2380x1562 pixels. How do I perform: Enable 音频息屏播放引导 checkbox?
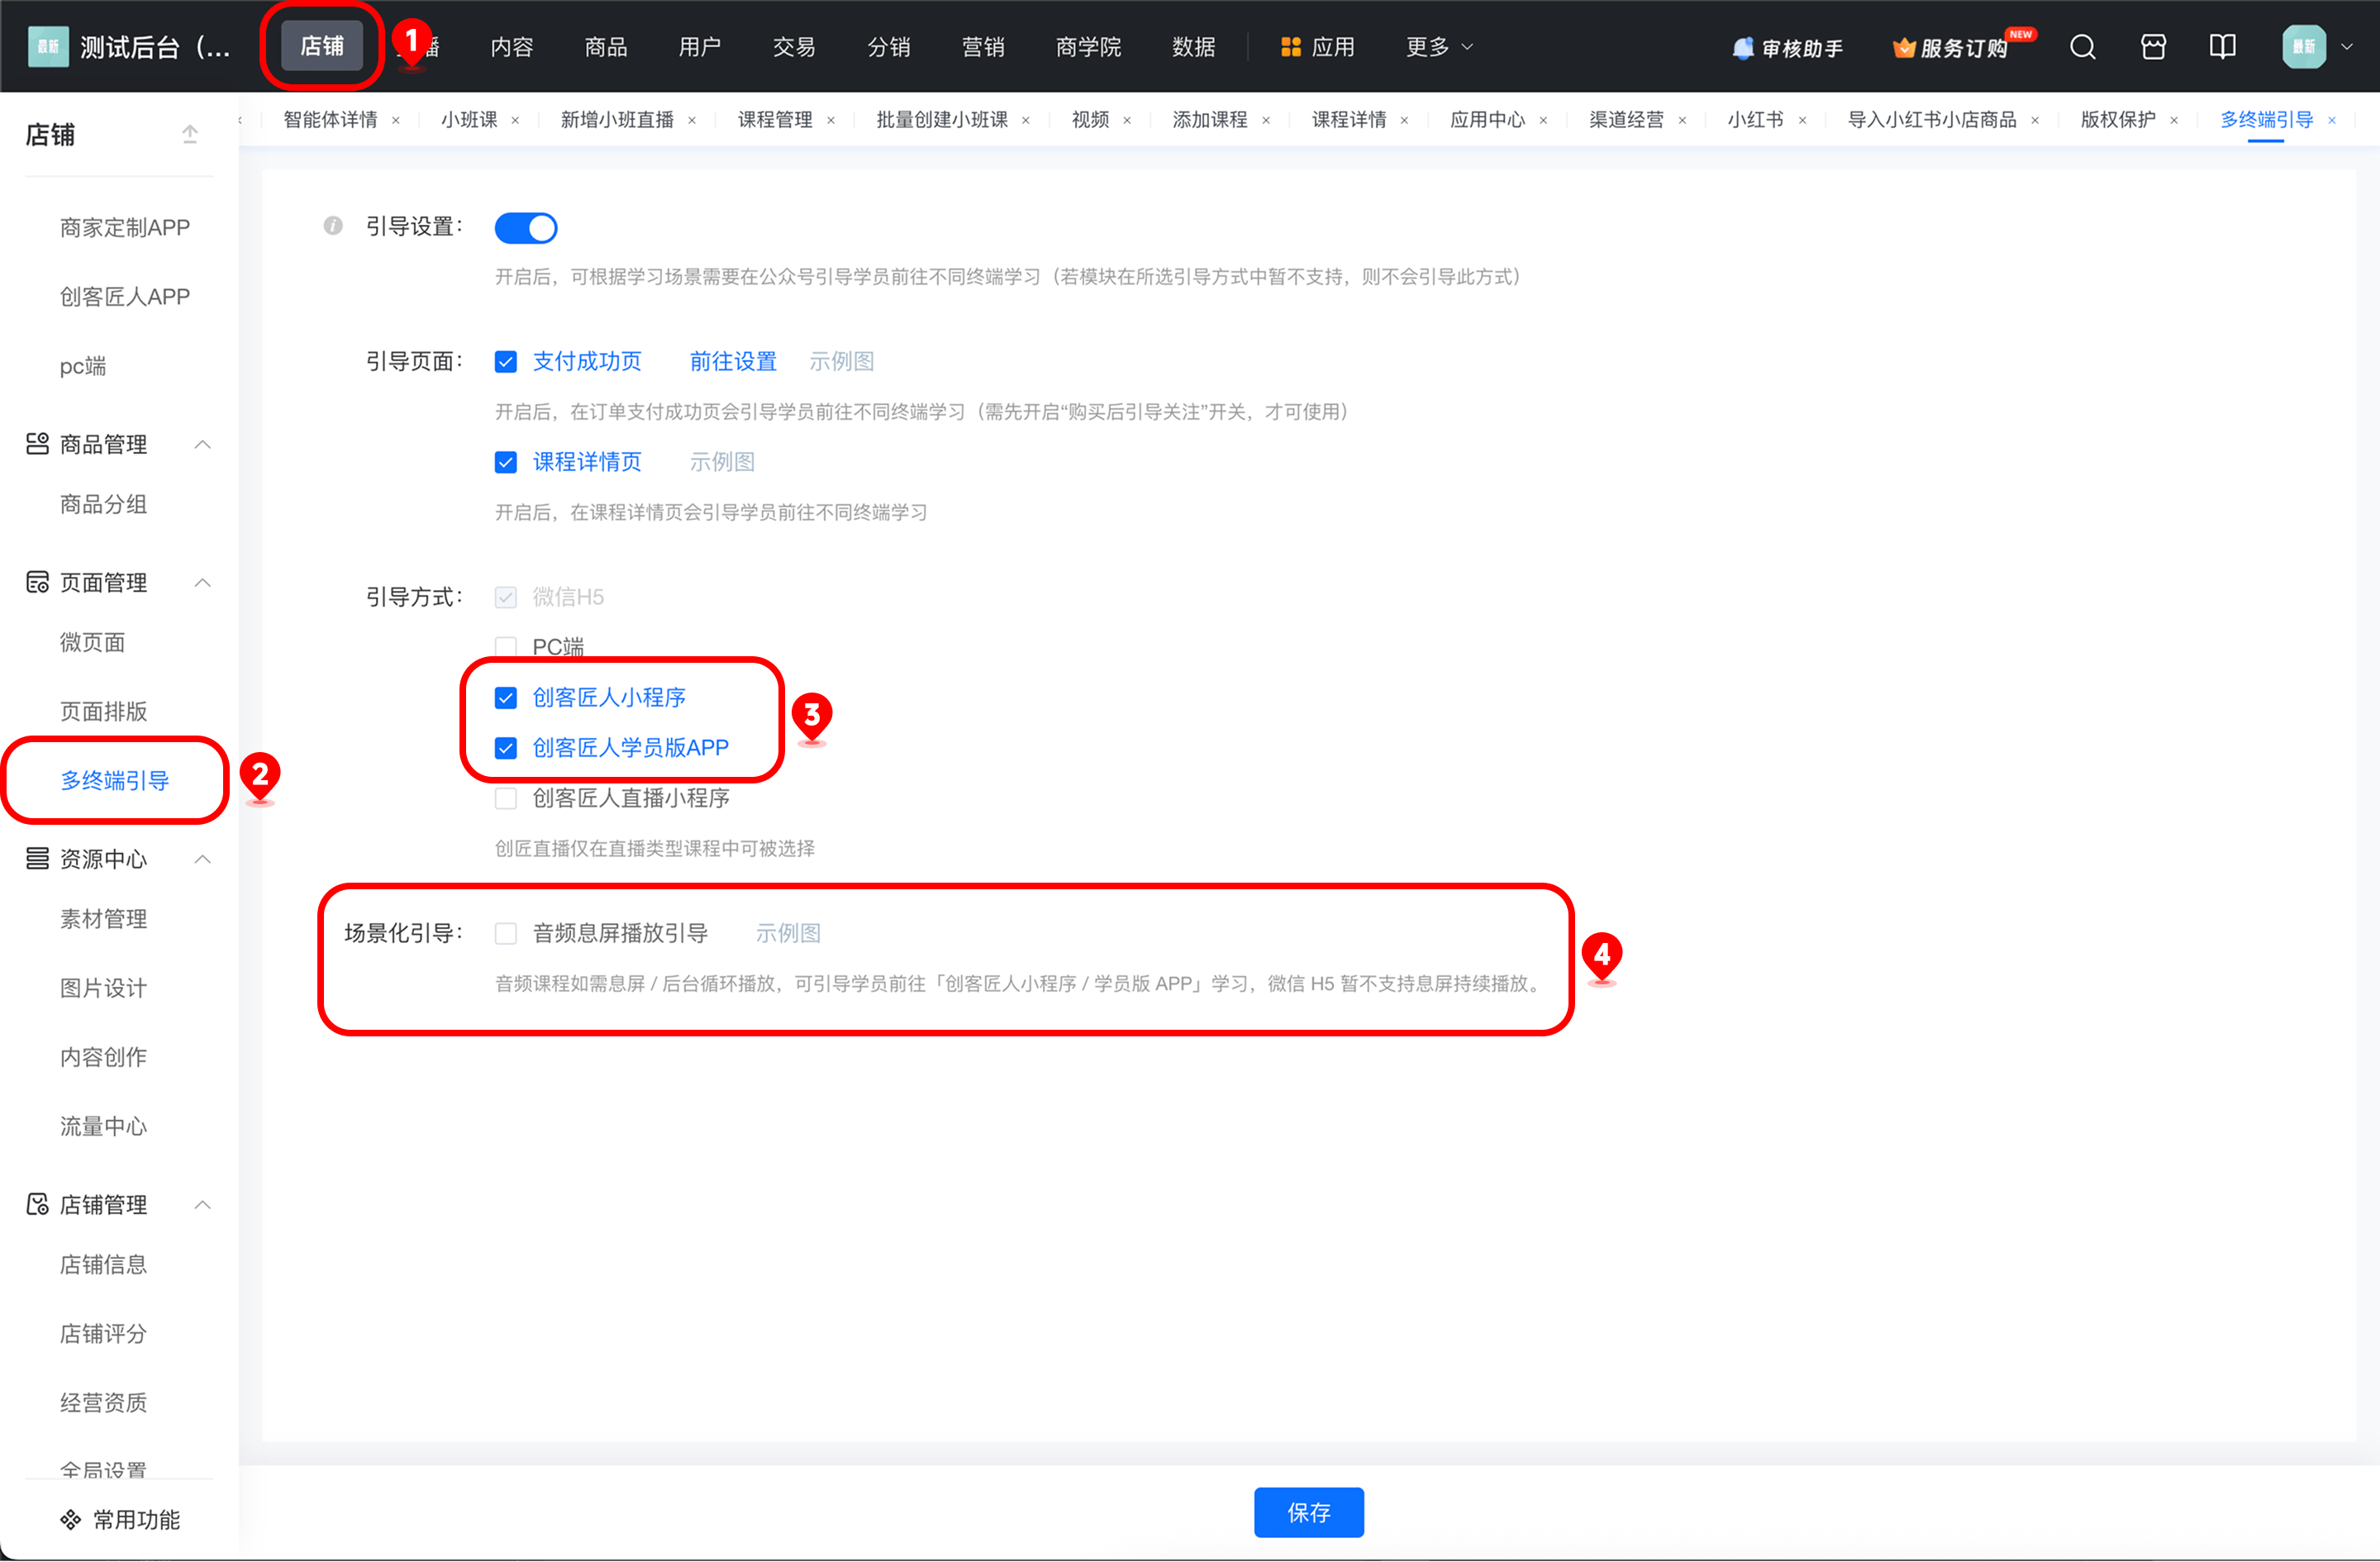tap(506, 933)
